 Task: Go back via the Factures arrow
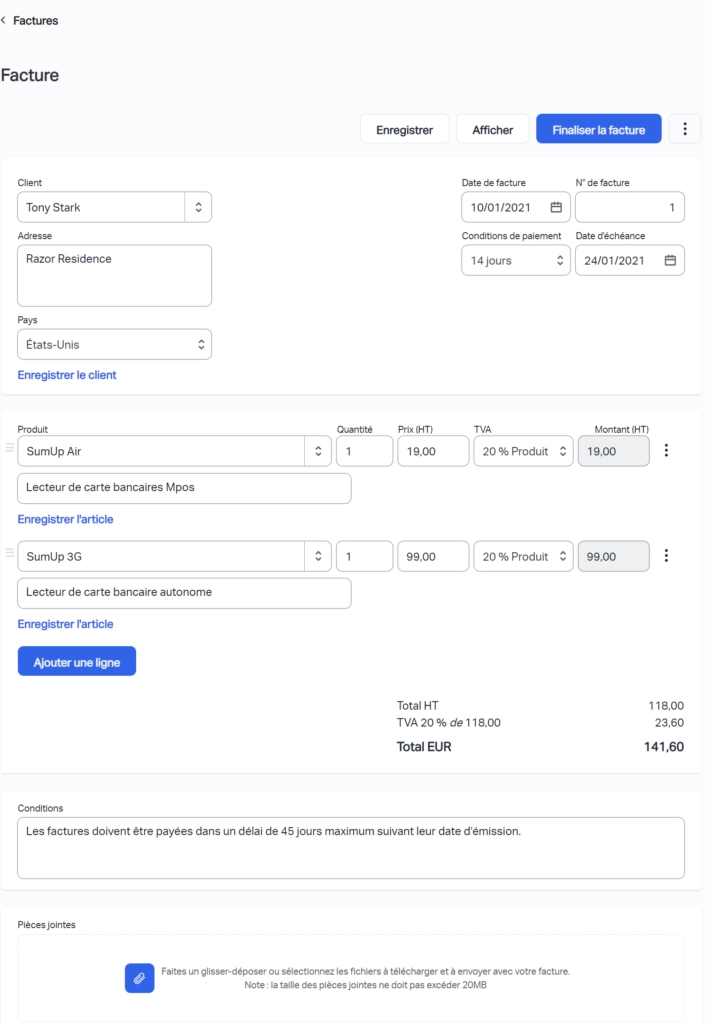[4, 20]
